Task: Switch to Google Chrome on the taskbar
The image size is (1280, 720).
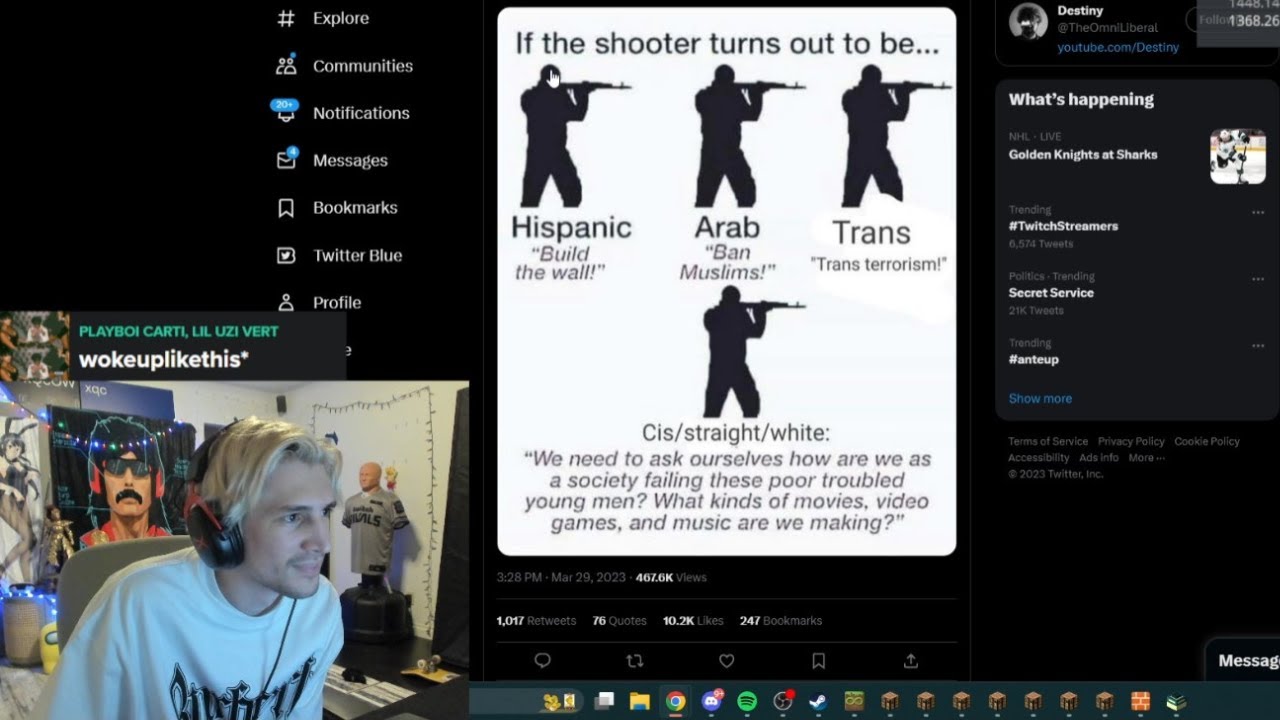Action: [x=676, y=702]
